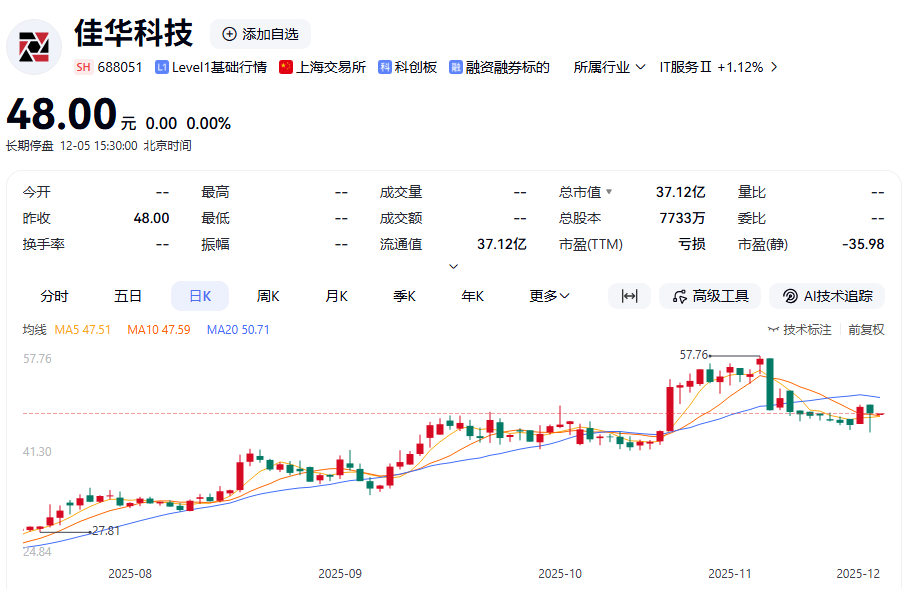This screenshot has height=589, width=909.
Task: Toggle 前复权 price adjustment mode
Action: coord(866,329)
